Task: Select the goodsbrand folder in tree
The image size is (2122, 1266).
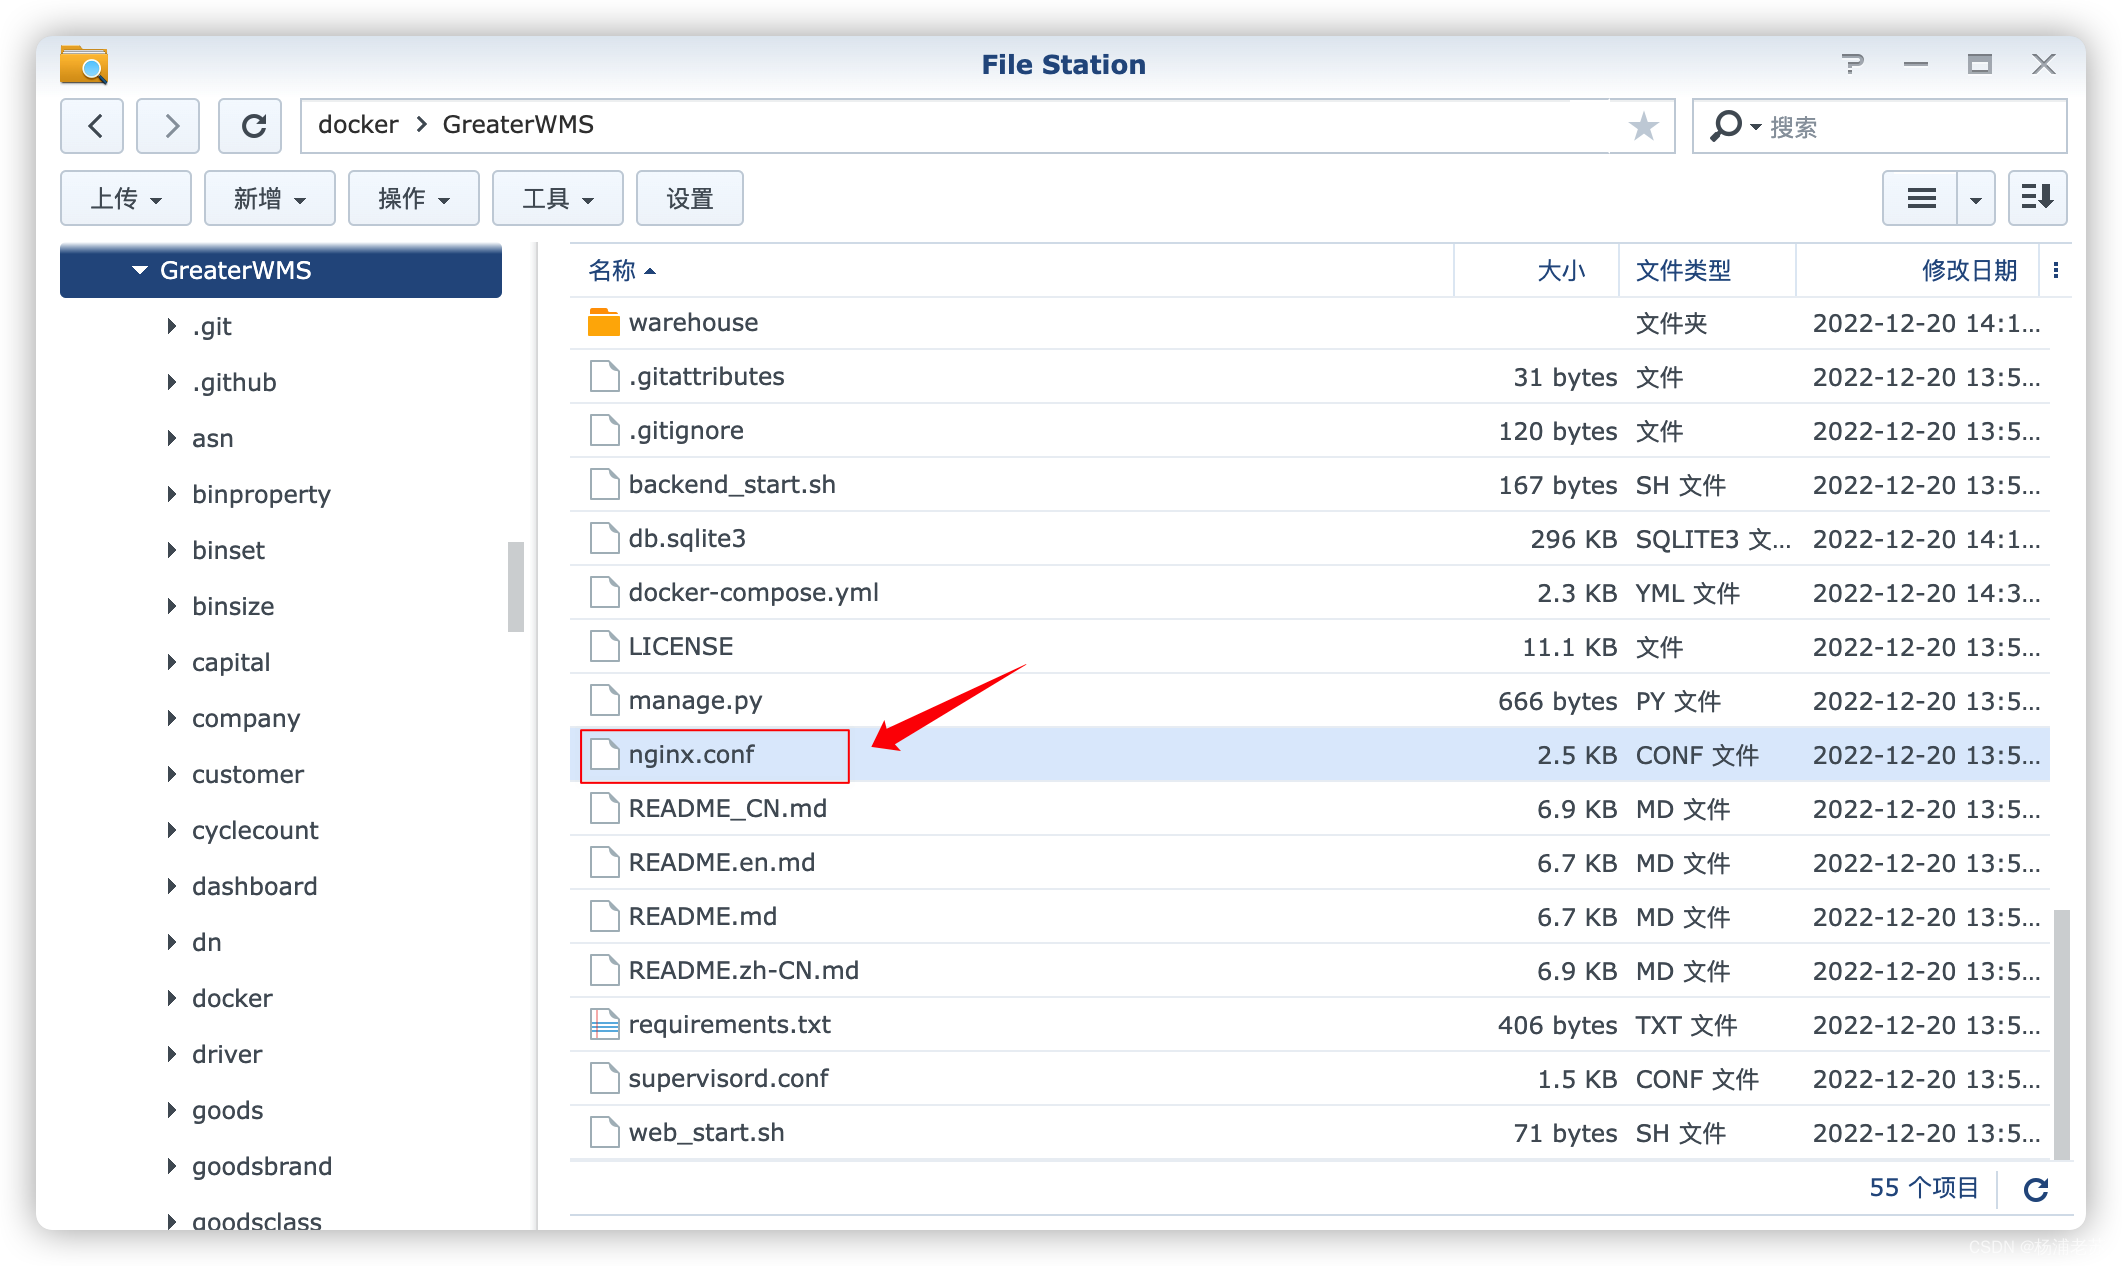Action: point(262,1166)
